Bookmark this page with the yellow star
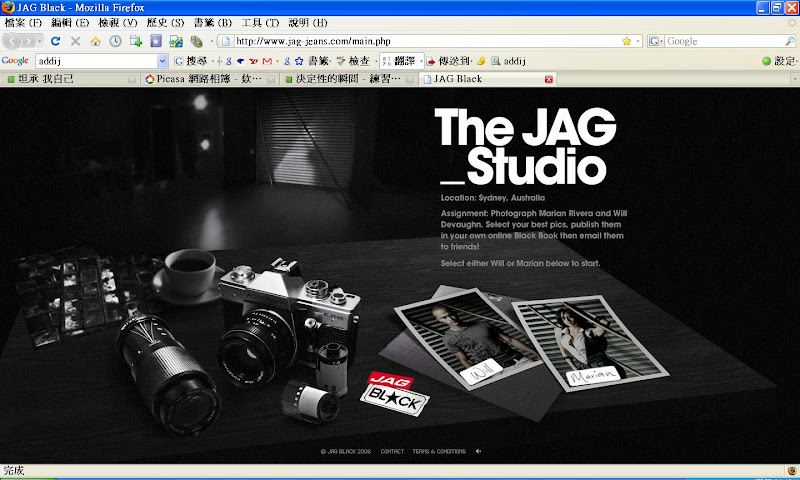 click(626, 41)
